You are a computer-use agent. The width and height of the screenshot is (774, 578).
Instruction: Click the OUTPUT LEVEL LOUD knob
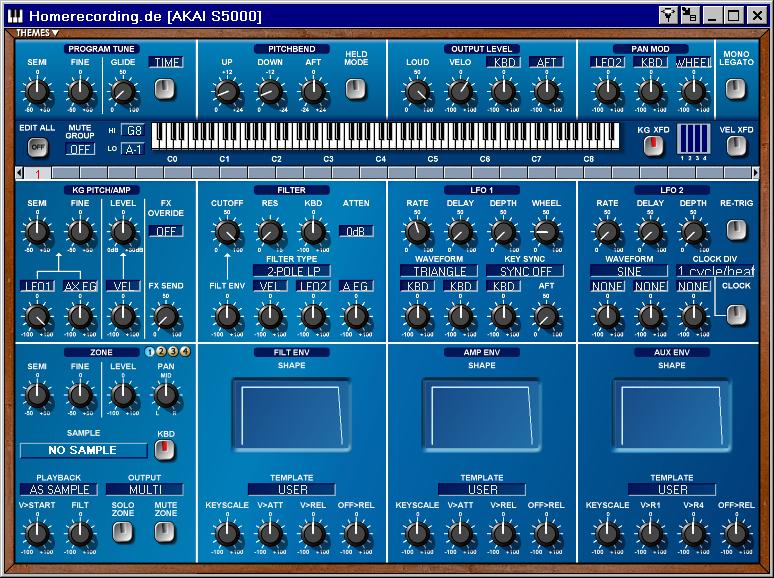(417, 92)
